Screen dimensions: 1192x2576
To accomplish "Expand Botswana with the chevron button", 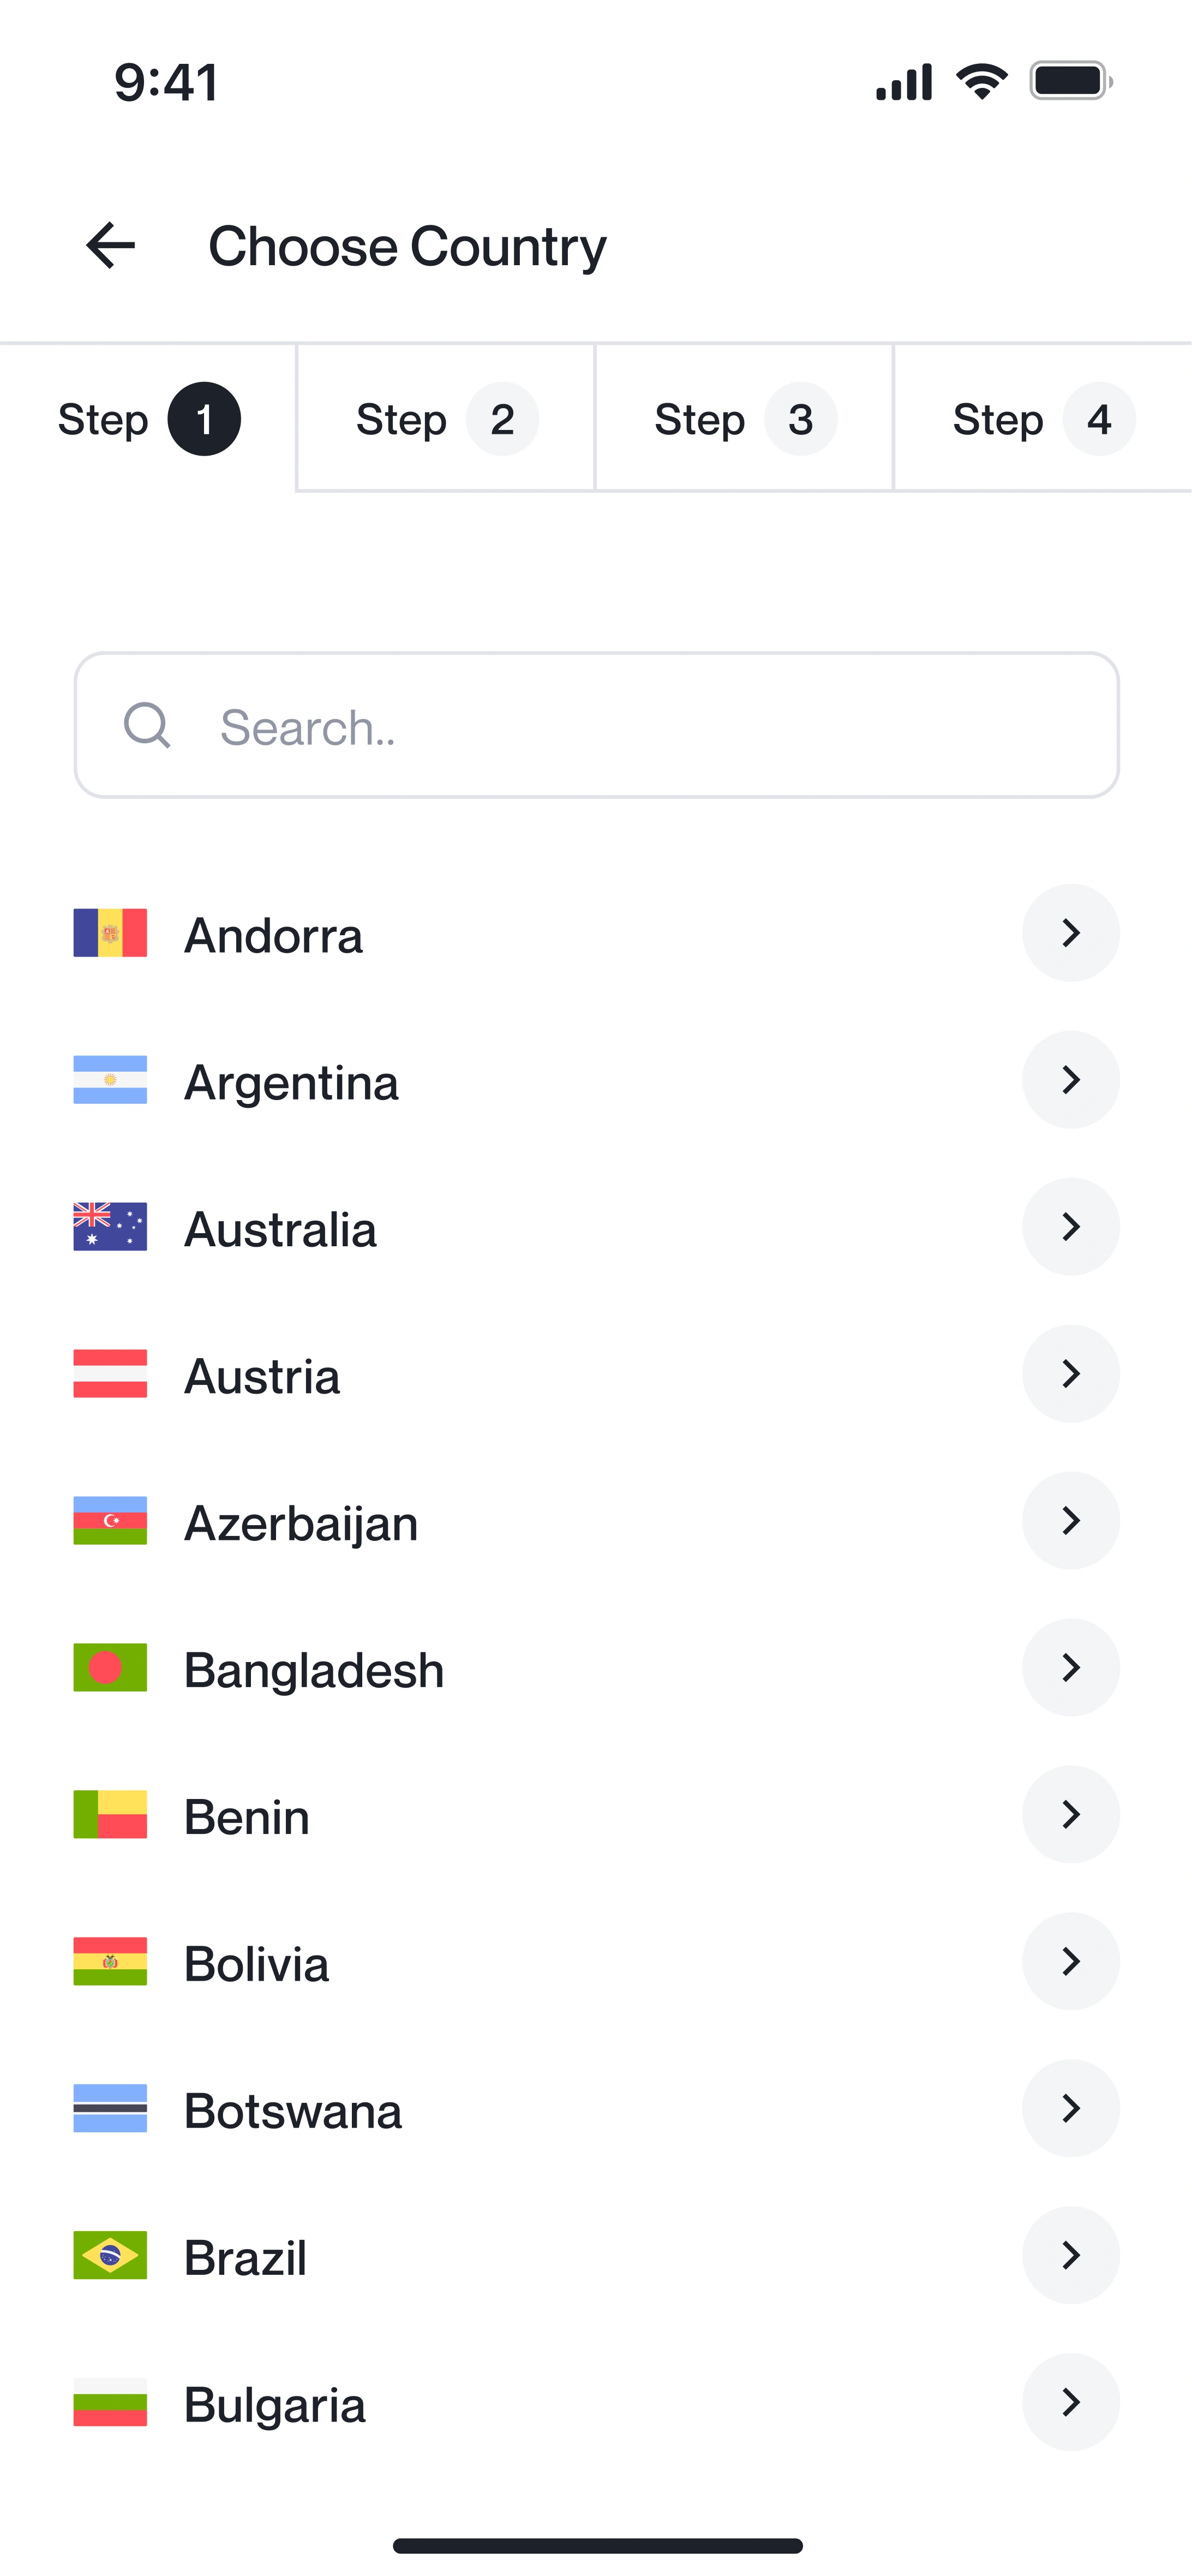I will coord(1070,2109).
